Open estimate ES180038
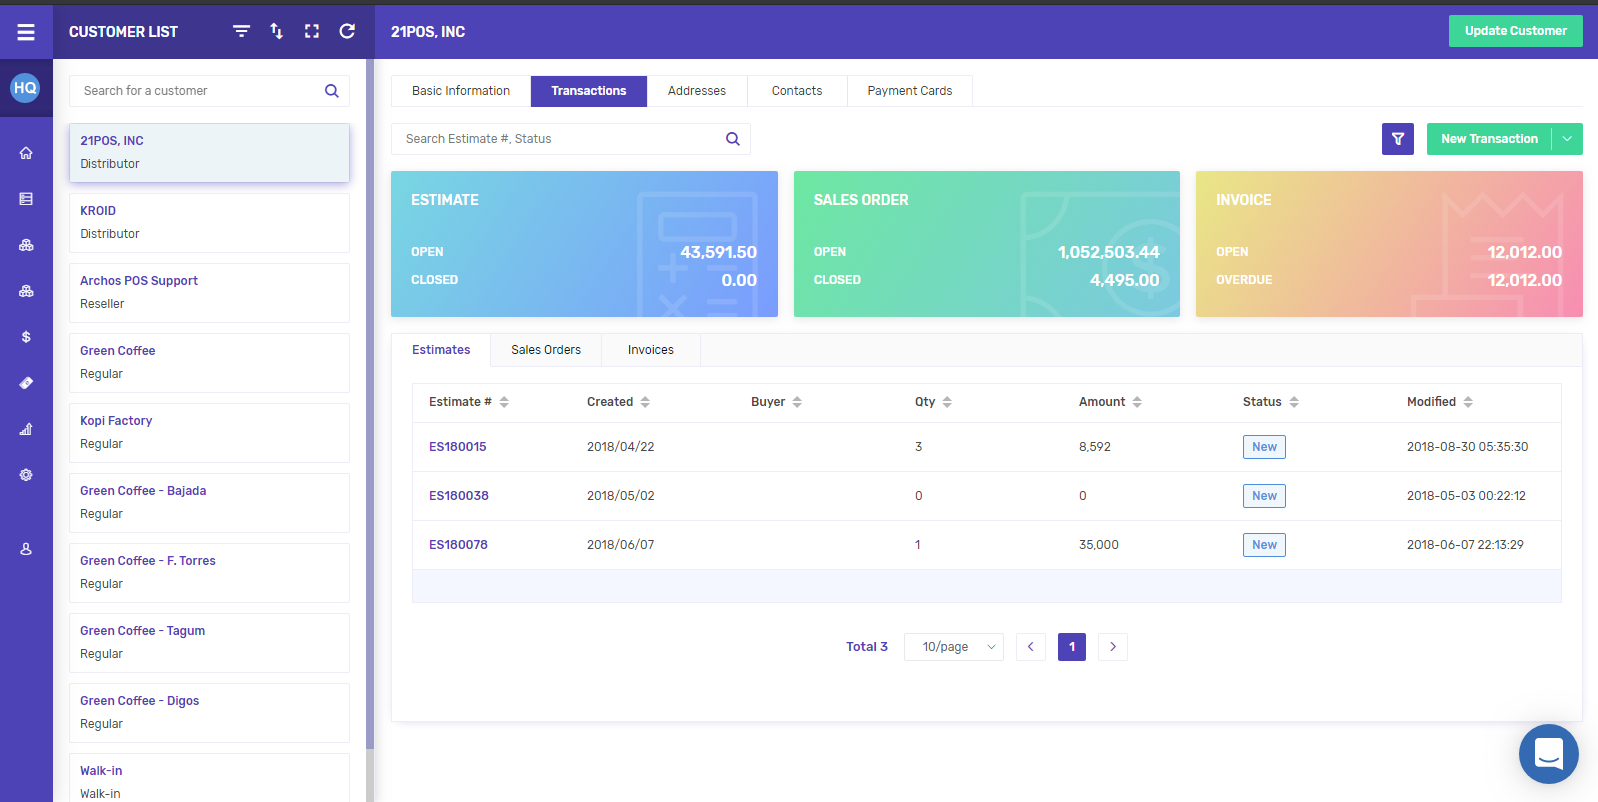Viewport: 1598px width, 802px height. tap(459, 496)
